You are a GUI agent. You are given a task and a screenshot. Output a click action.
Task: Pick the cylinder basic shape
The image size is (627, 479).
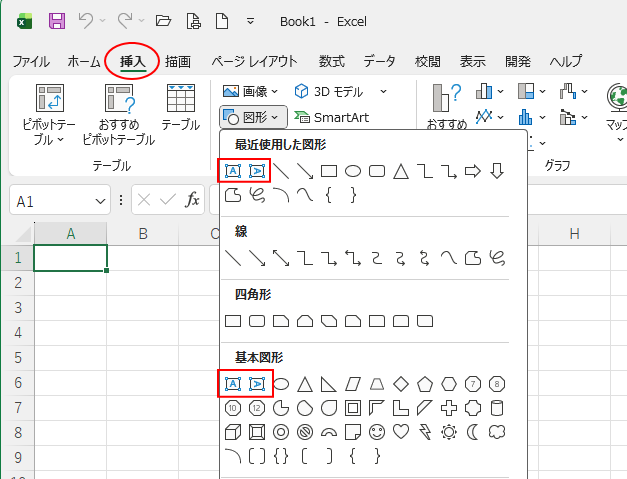point(497,408)
